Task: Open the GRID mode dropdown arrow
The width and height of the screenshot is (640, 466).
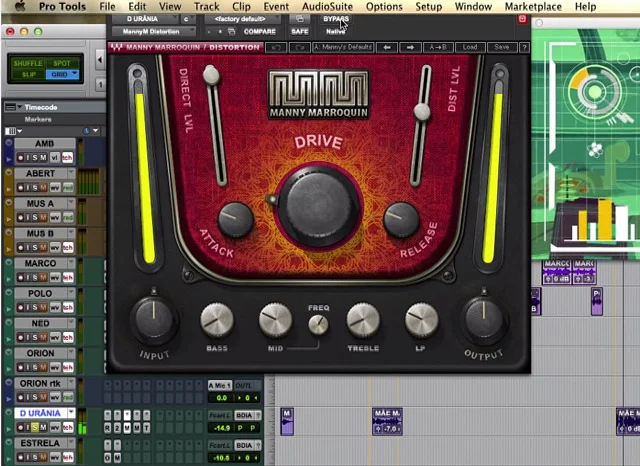Action: point(75,74)
